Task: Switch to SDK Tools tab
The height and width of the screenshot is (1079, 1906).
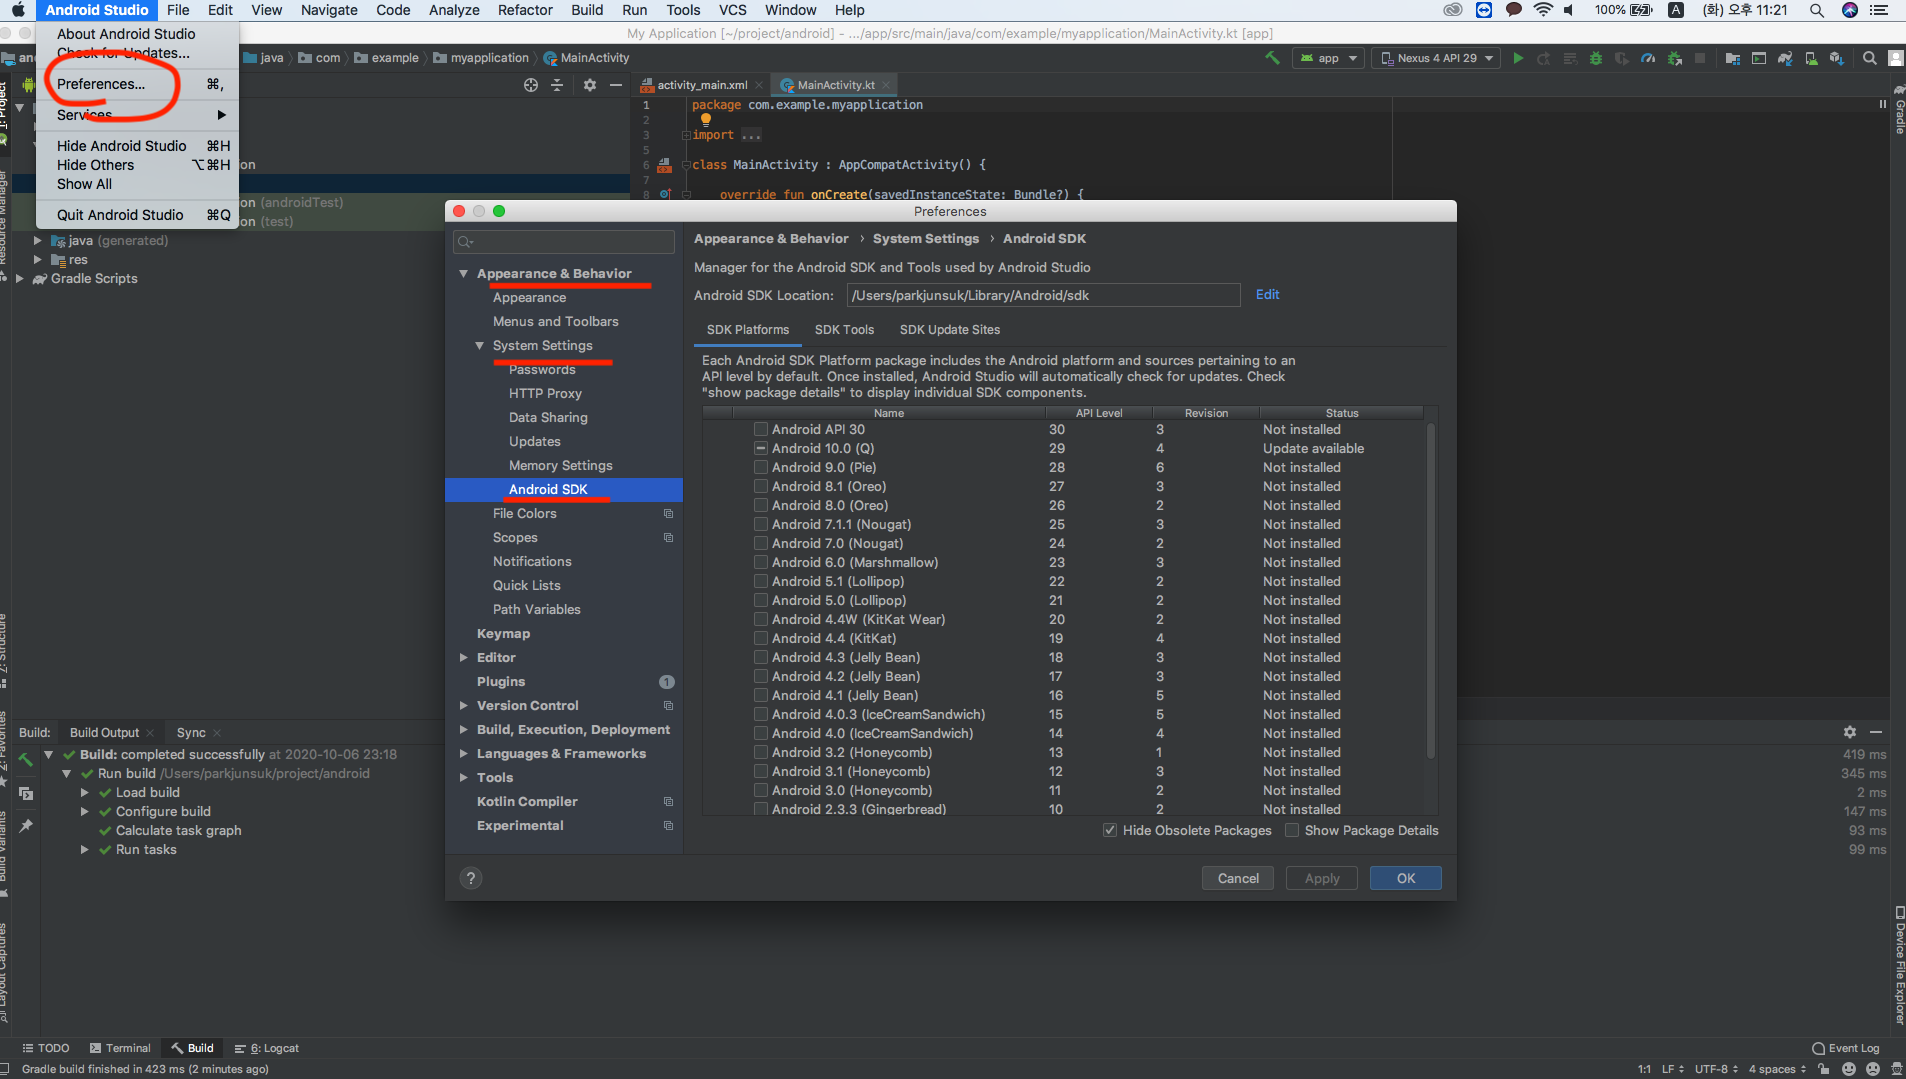Action: [x=844, y=329]
